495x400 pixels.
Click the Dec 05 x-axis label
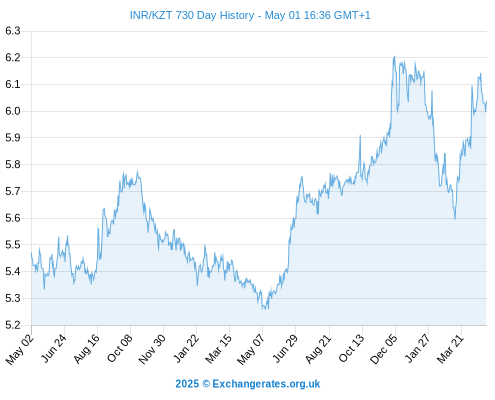coord(383,349)
